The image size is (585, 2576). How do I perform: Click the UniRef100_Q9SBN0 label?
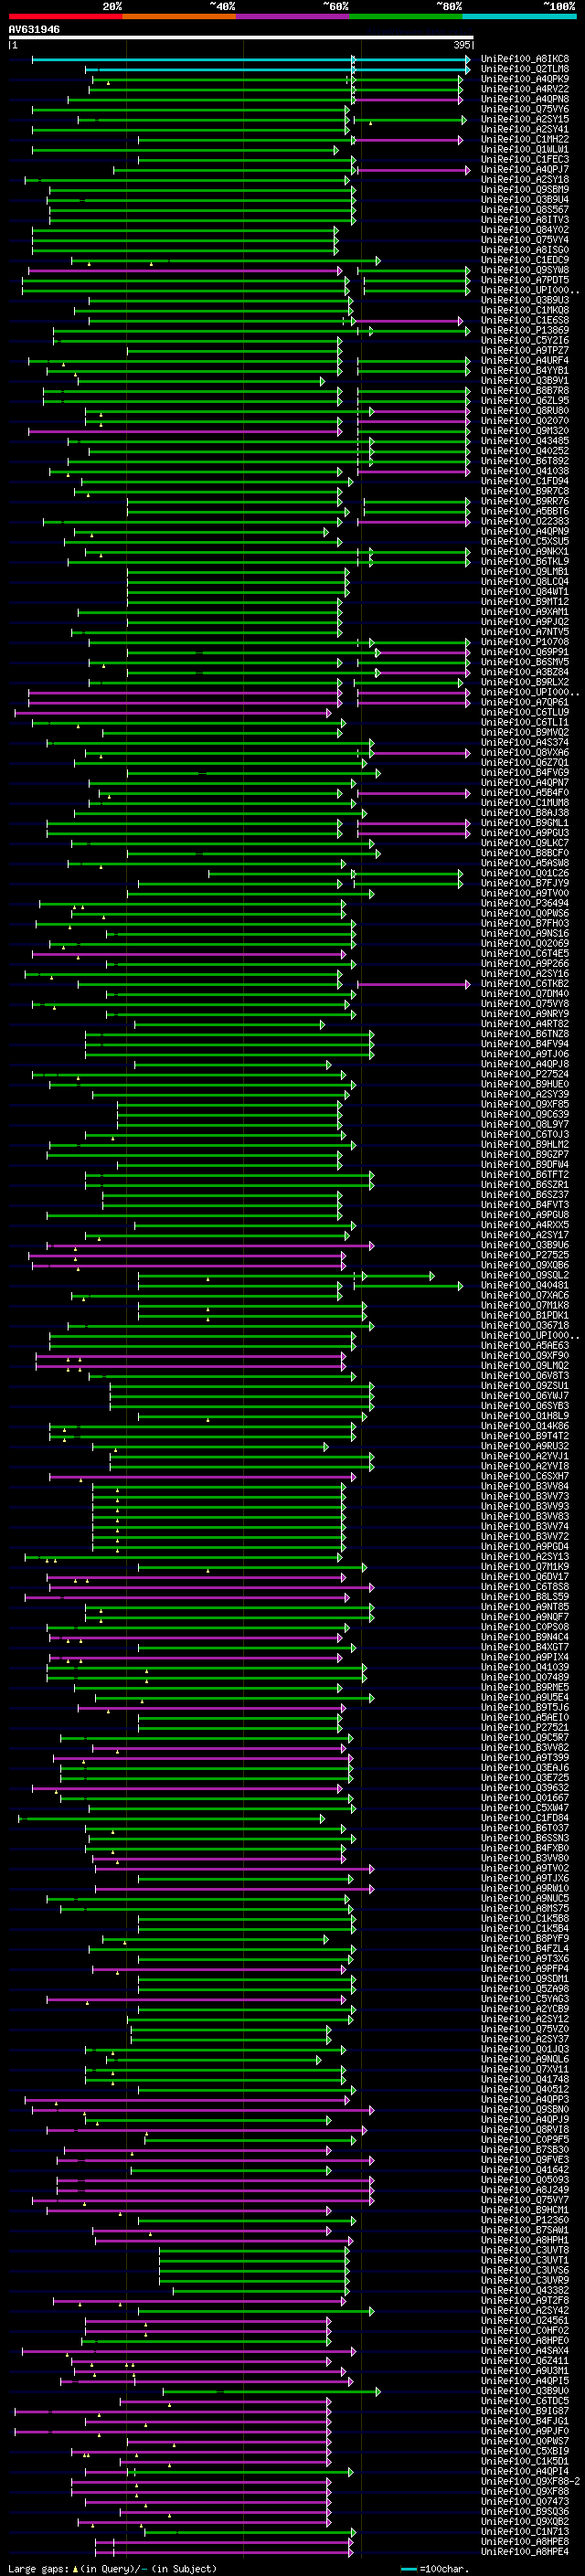tap(525, 2109)
